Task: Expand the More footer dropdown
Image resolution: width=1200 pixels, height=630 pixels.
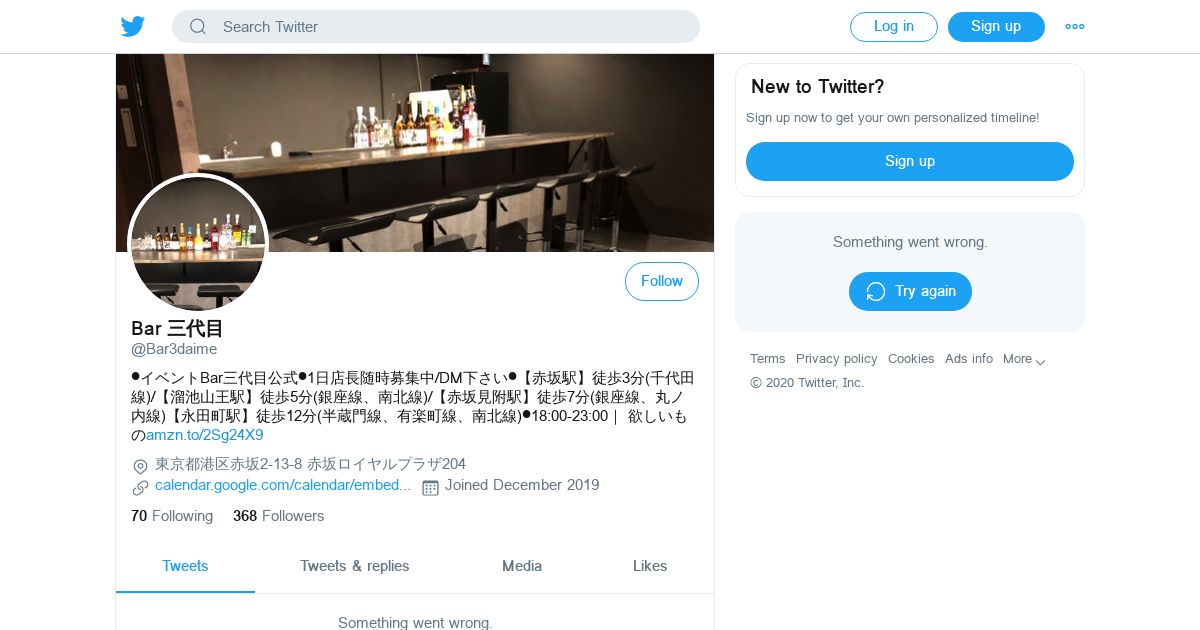Action: [1025, 359]
